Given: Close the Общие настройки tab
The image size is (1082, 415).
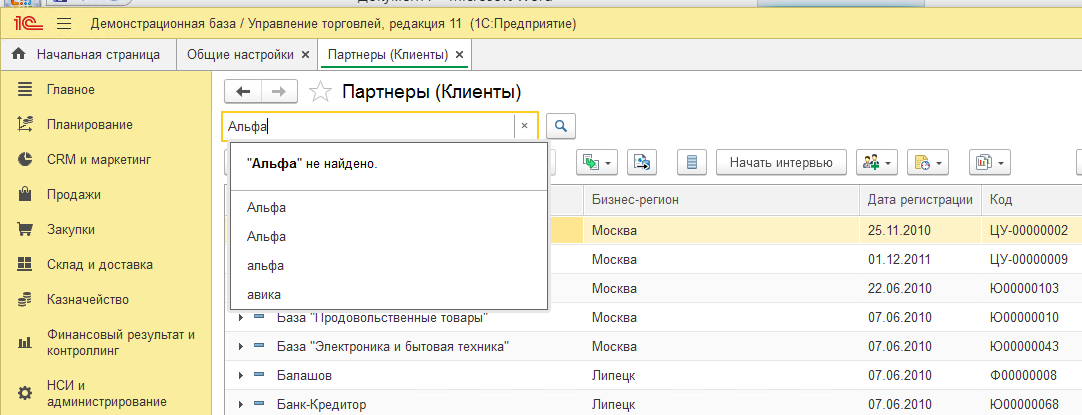Looking at the screenshot, I should pyautogui.click(x=306, y=55).
